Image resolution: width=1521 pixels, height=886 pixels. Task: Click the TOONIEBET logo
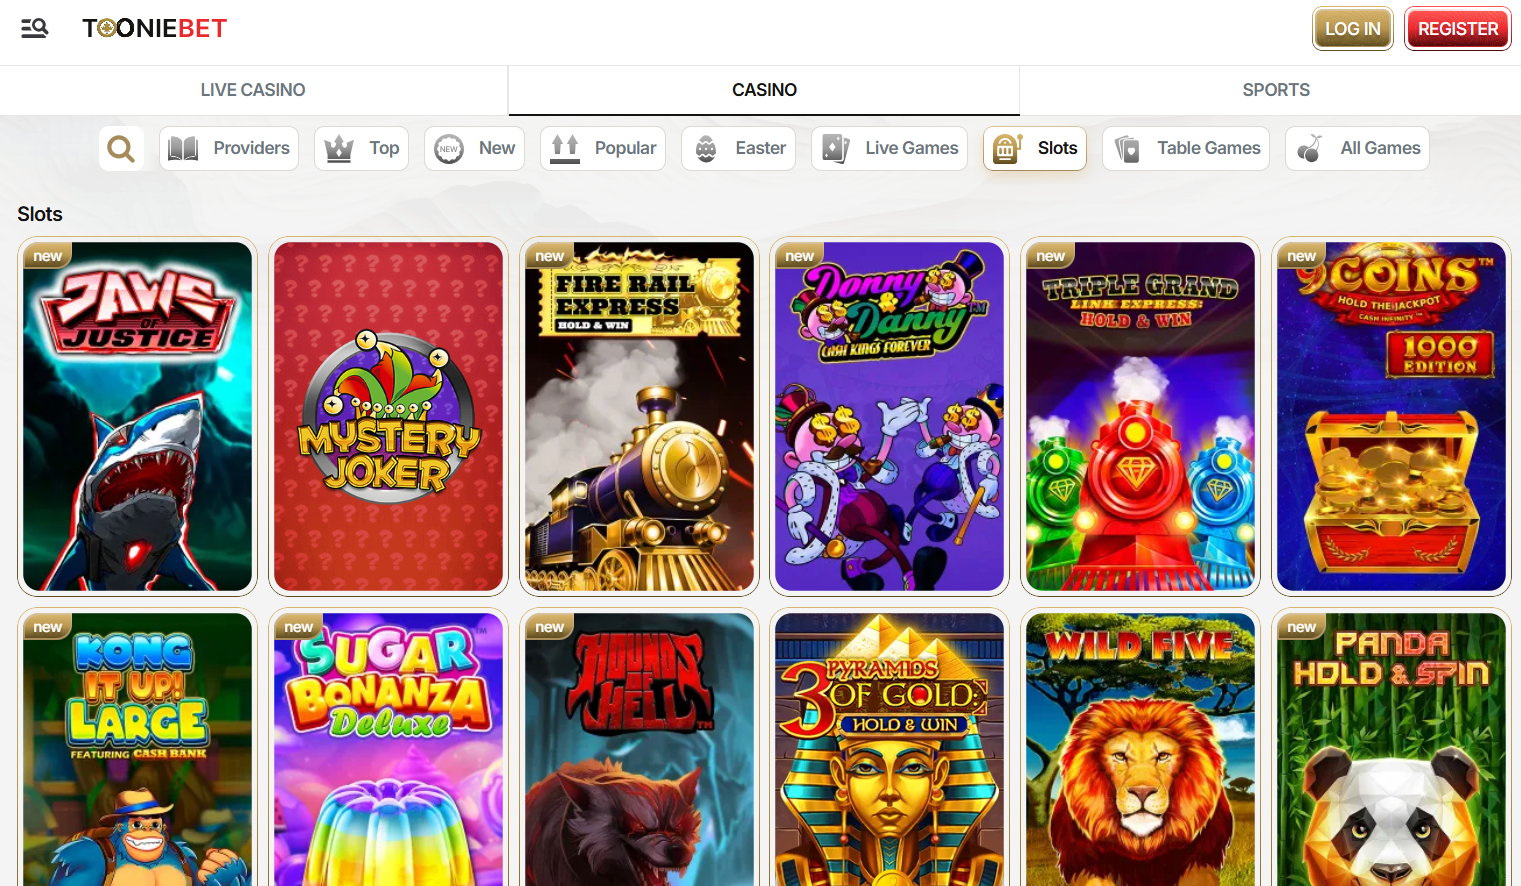[154, 28]
